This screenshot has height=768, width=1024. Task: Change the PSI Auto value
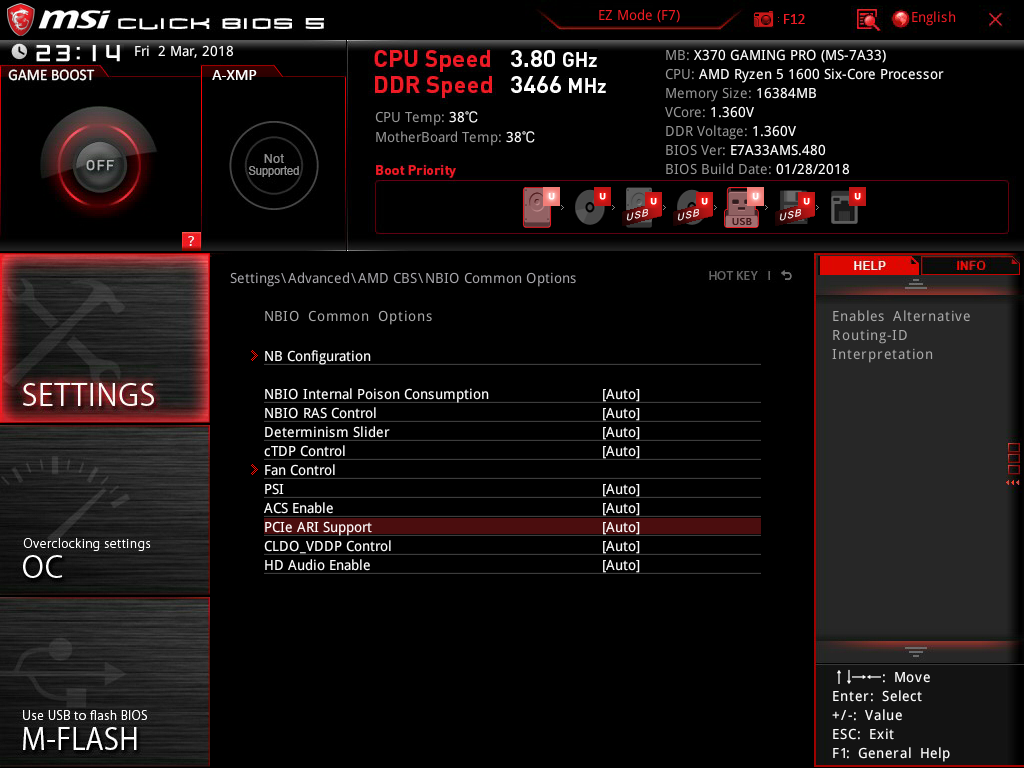coord(620,489)
